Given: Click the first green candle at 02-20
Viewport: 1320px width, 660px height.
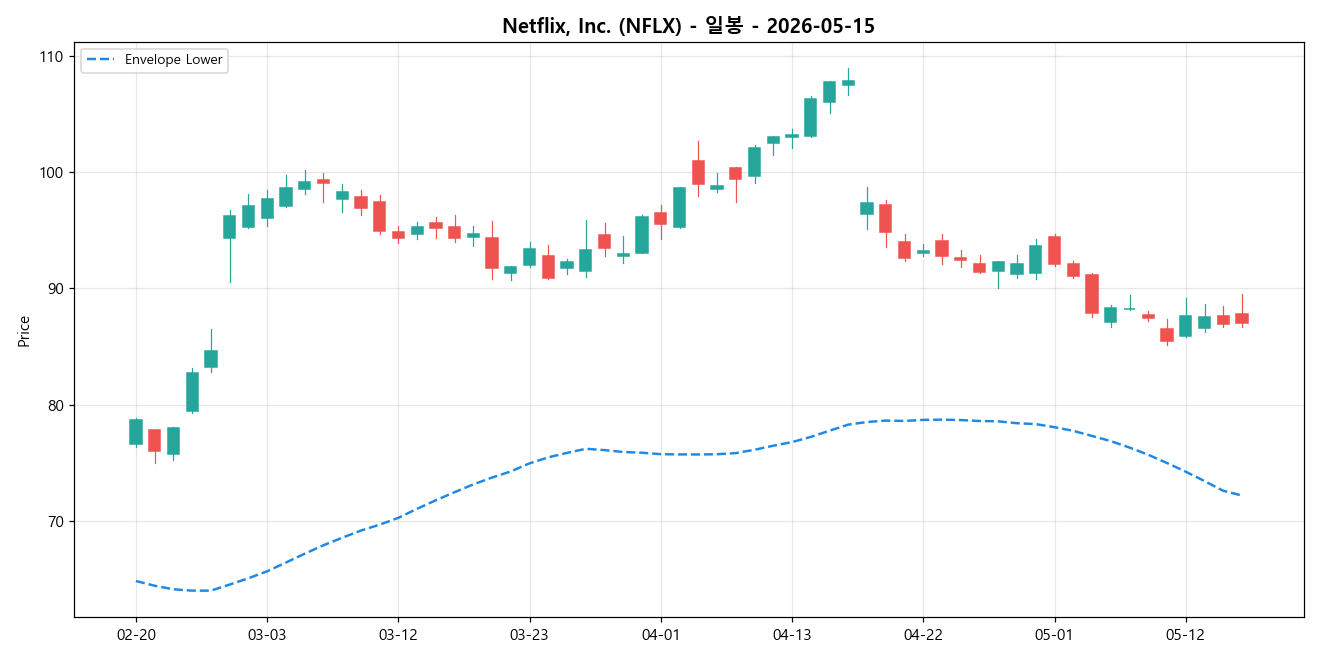Looking at the screenshot, I should [136, 432].
